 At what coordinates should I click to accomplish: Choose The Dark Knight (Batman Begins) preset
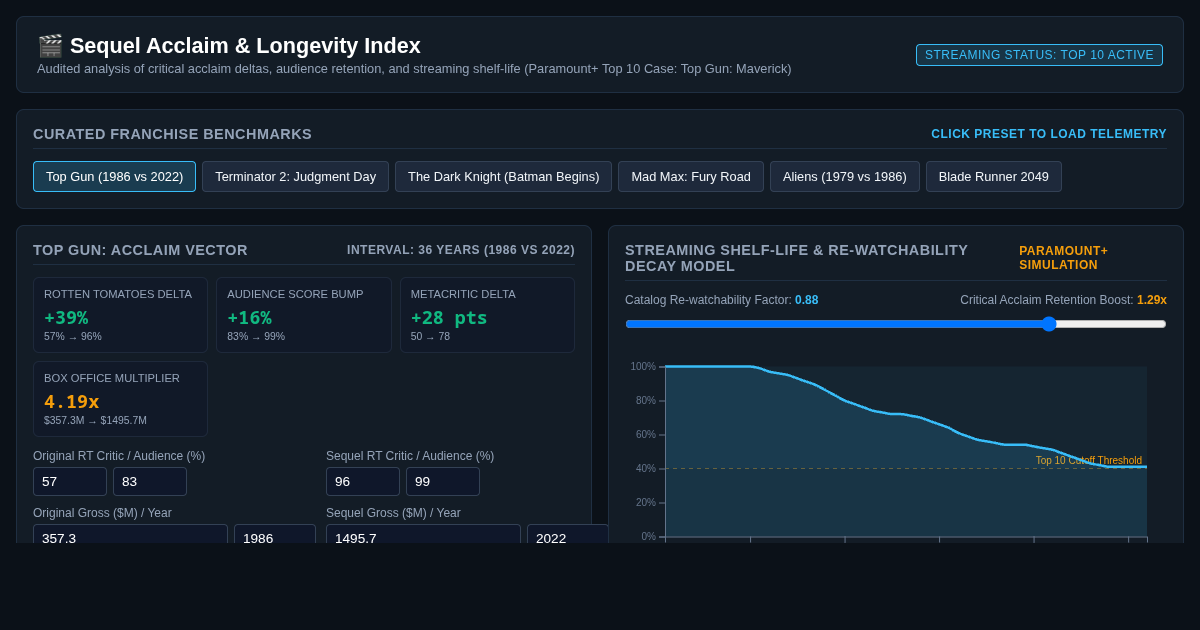coord(503,177)
